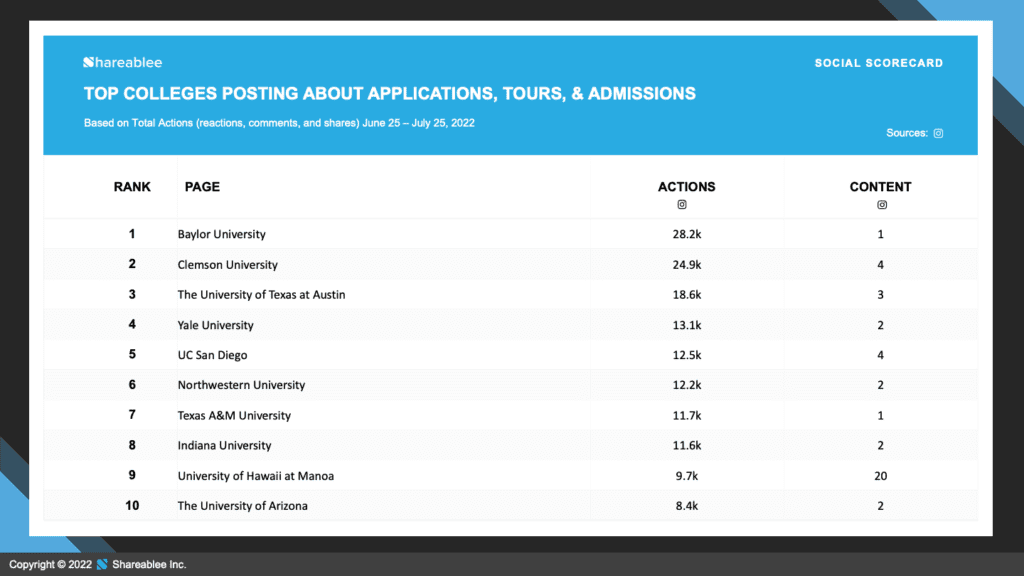1024x576 pixels.
Task: Click the Instagram icon under ACTIONS
Action: click(x=682, y=205)
